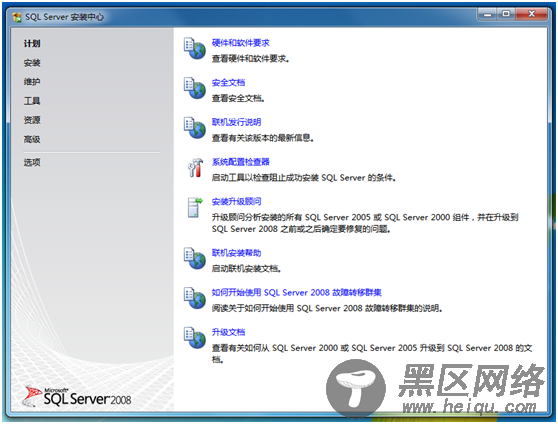
Task: Click the wrench tools icon for 系统配置检查器
Action: tap(195, 167)
